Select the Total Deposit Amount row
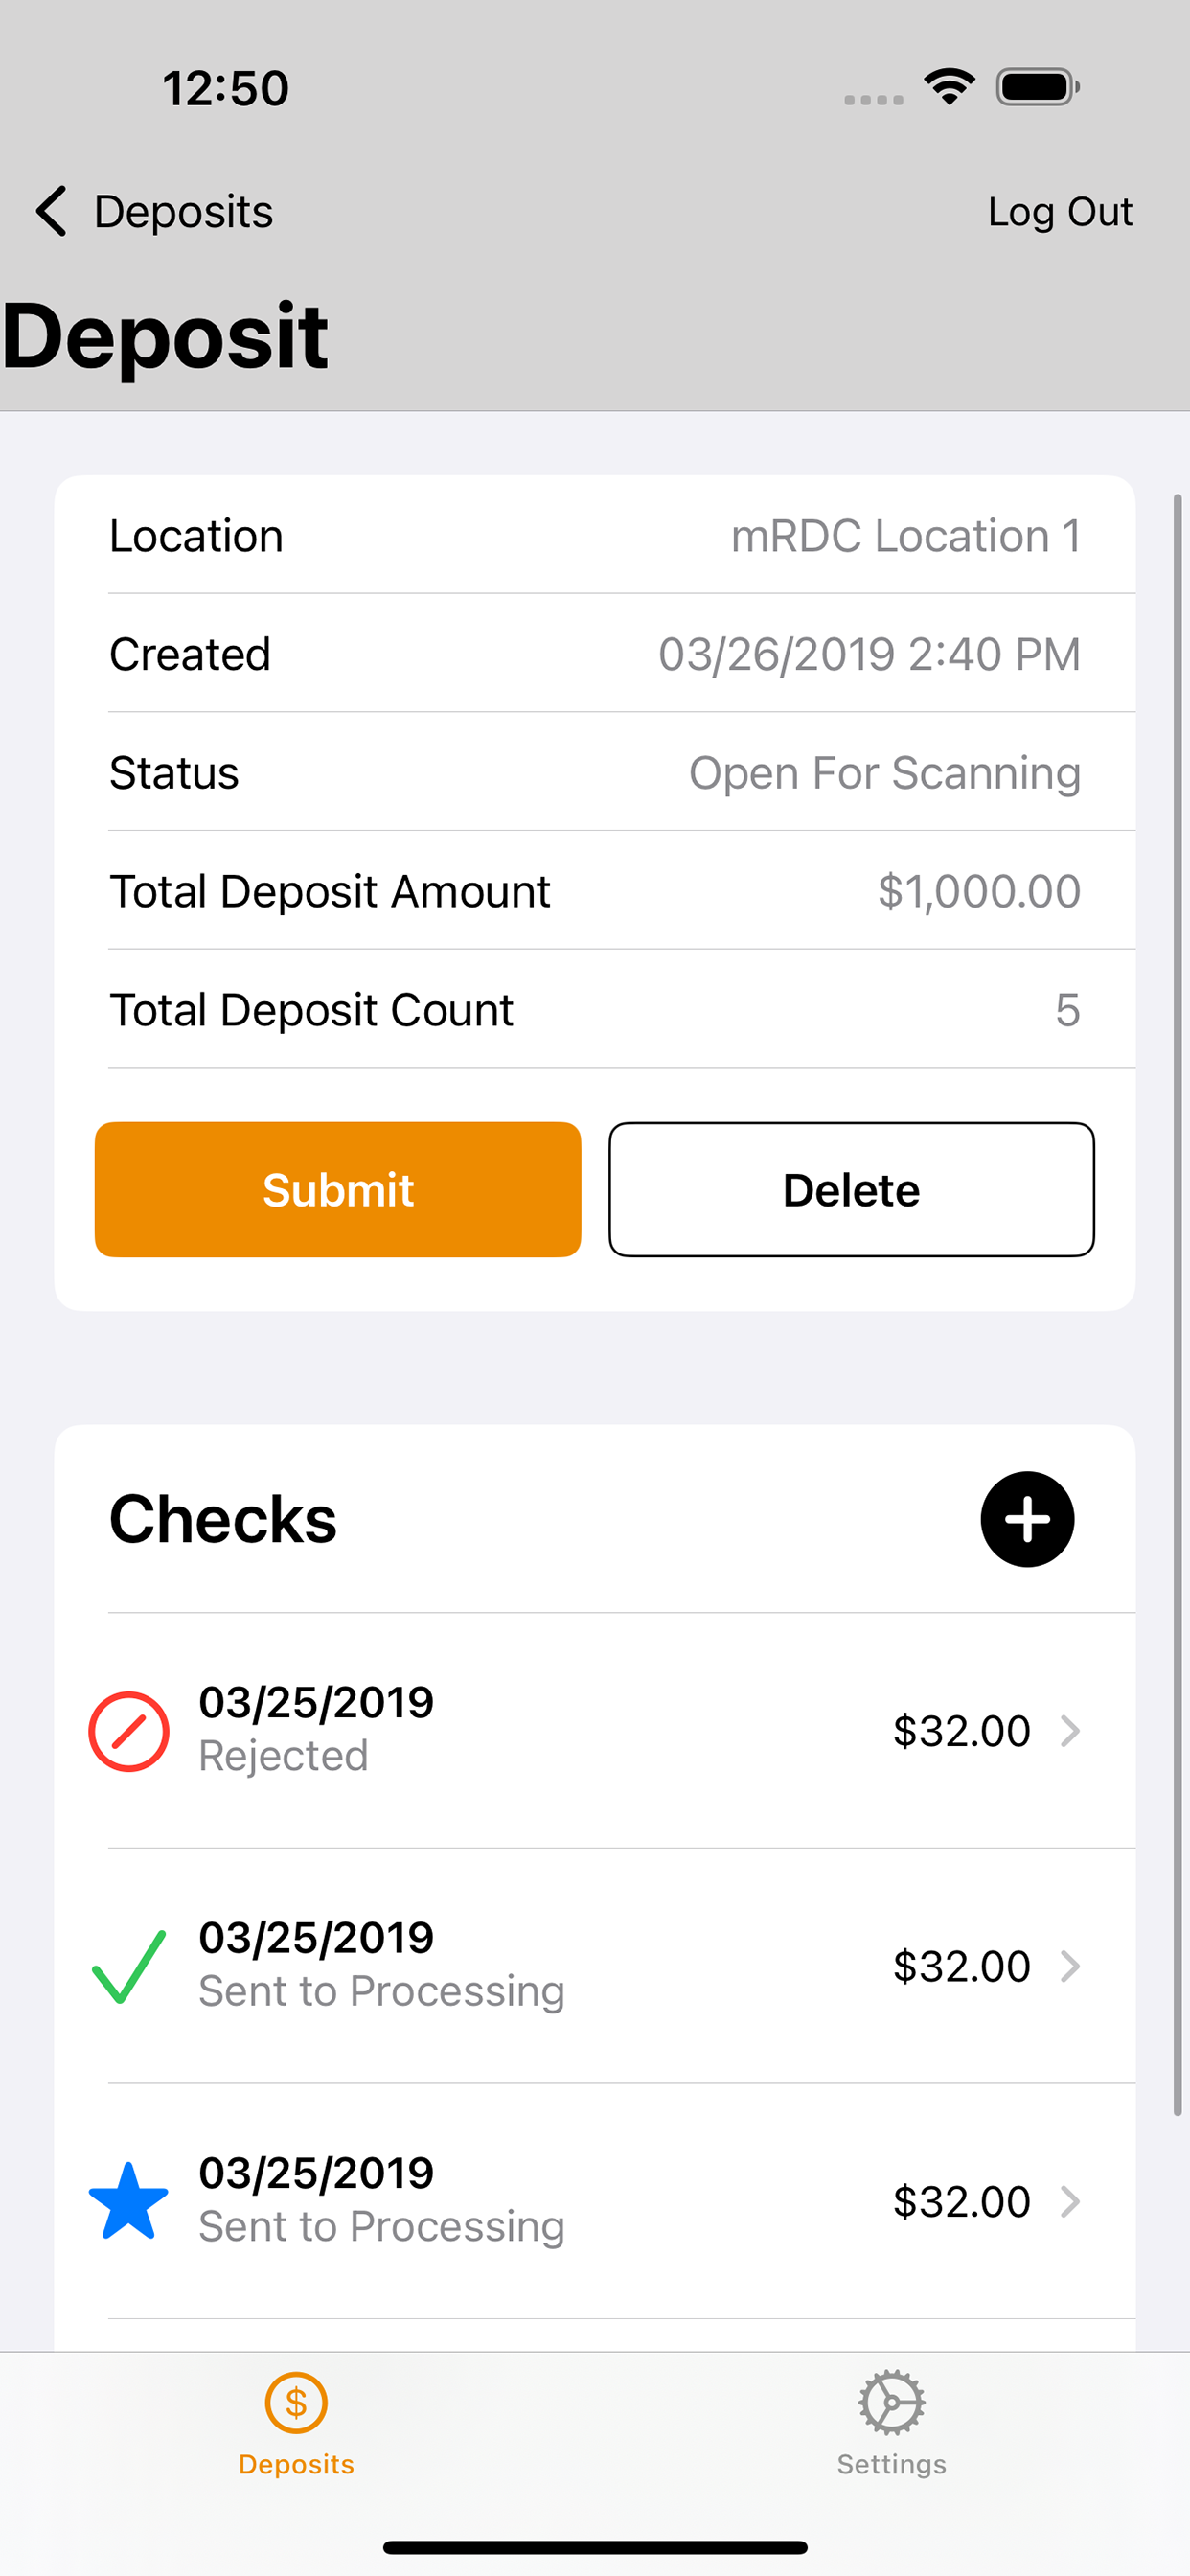The height and width of the screenshot is (2576, 1190). [x=595, y=890]
